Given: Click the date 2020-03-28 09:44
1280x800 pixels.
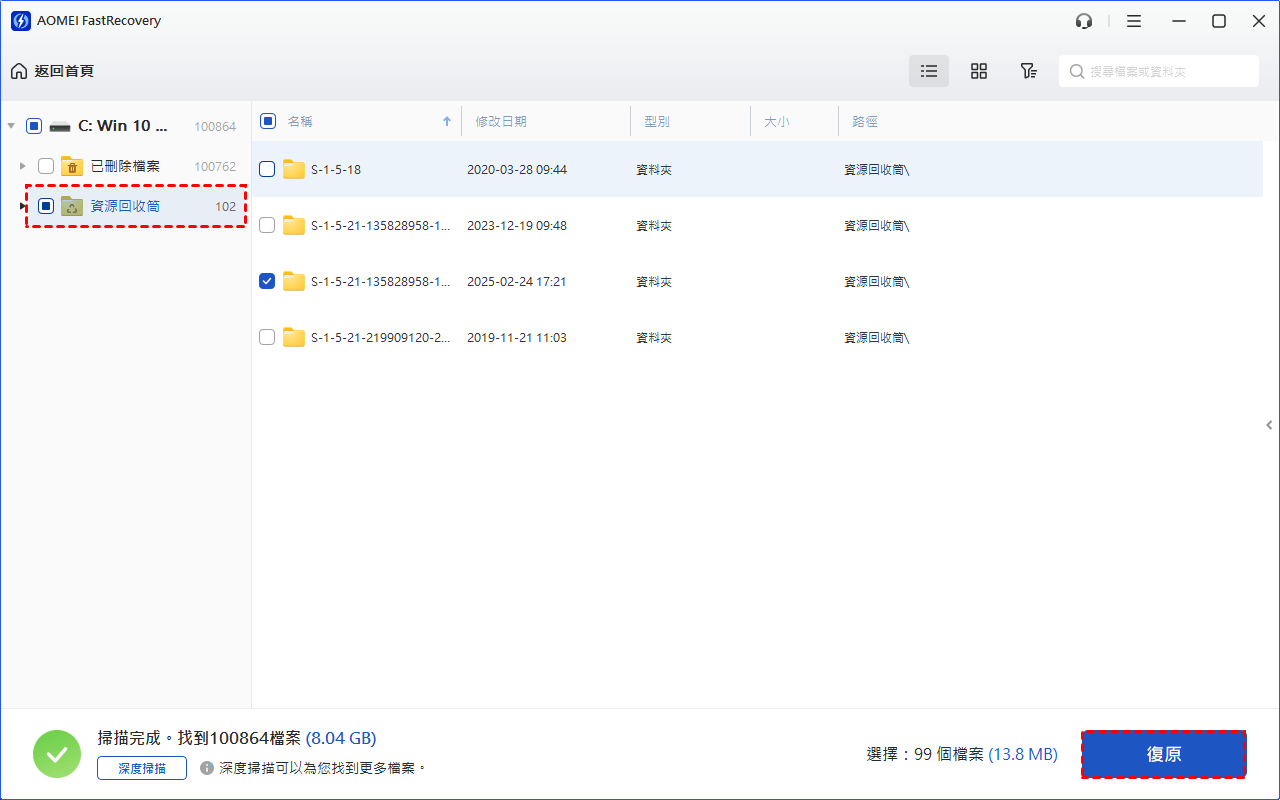Looking at the screenshot, I should [517, 169].
